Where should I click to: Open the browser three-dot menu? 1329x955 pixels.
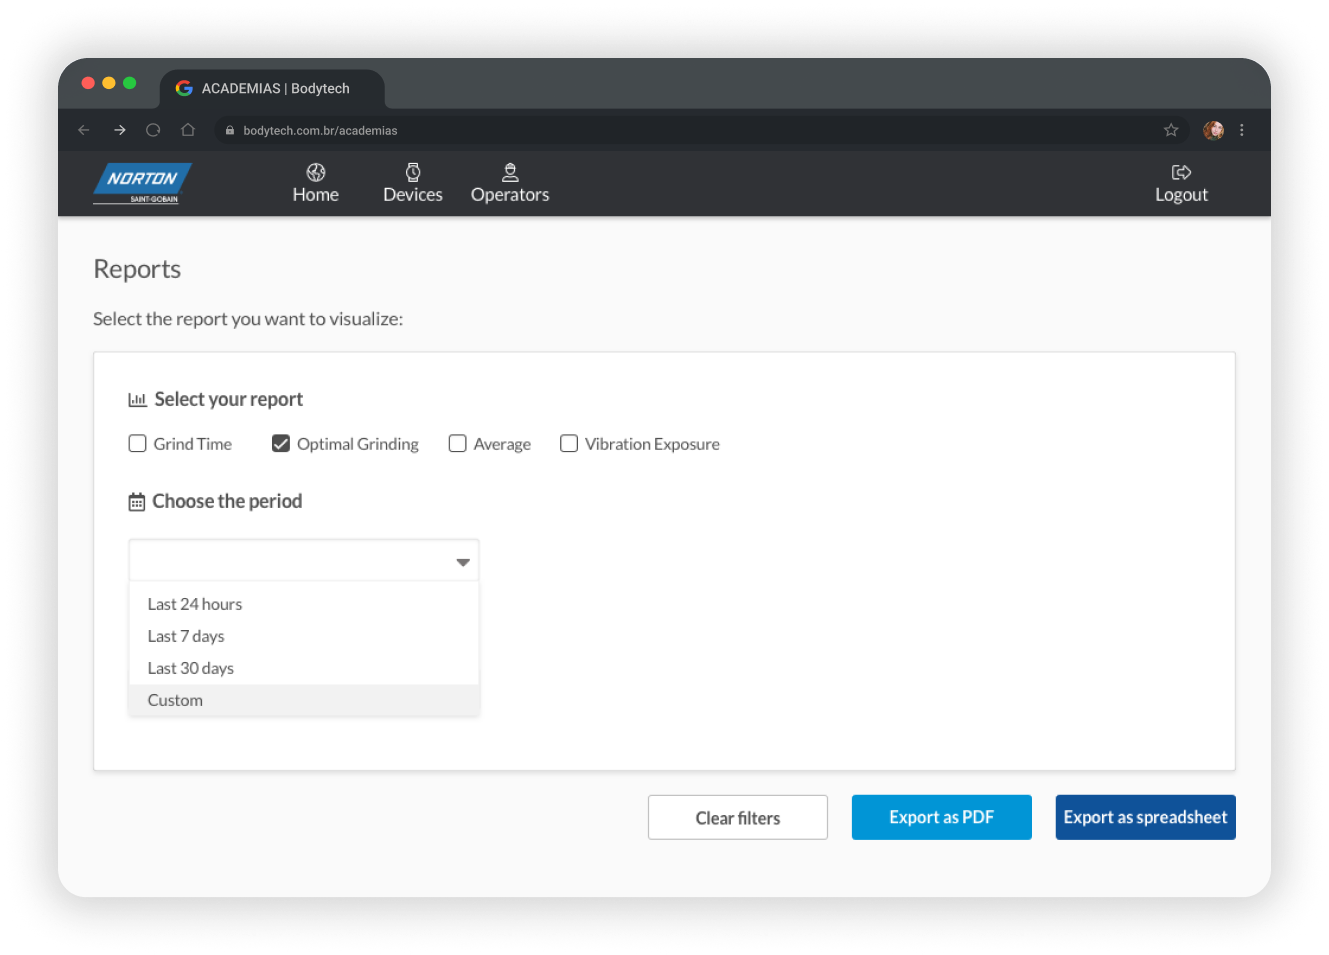[1242, 130]
